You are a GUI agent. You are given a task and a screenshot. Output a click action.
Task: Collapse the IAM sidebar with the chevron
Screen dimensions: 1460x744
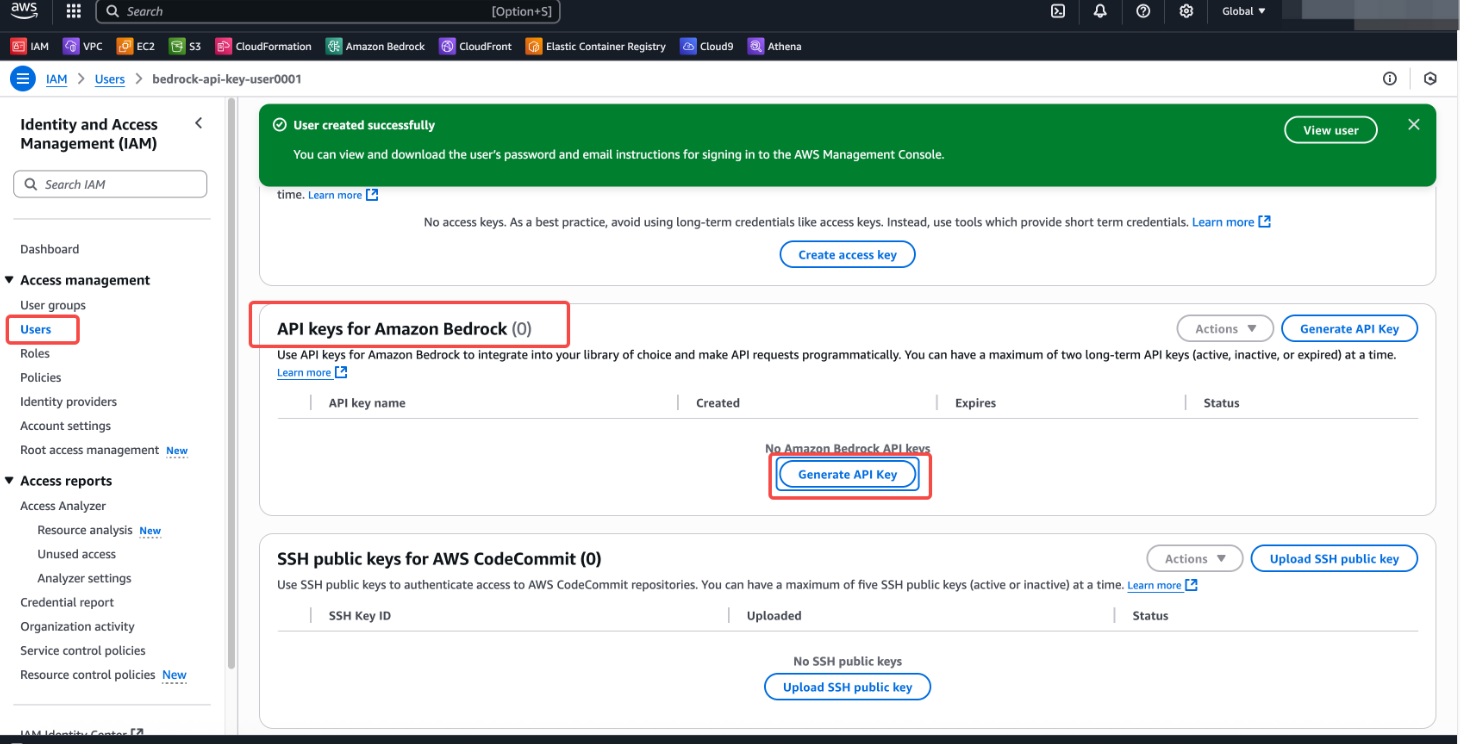198,123
